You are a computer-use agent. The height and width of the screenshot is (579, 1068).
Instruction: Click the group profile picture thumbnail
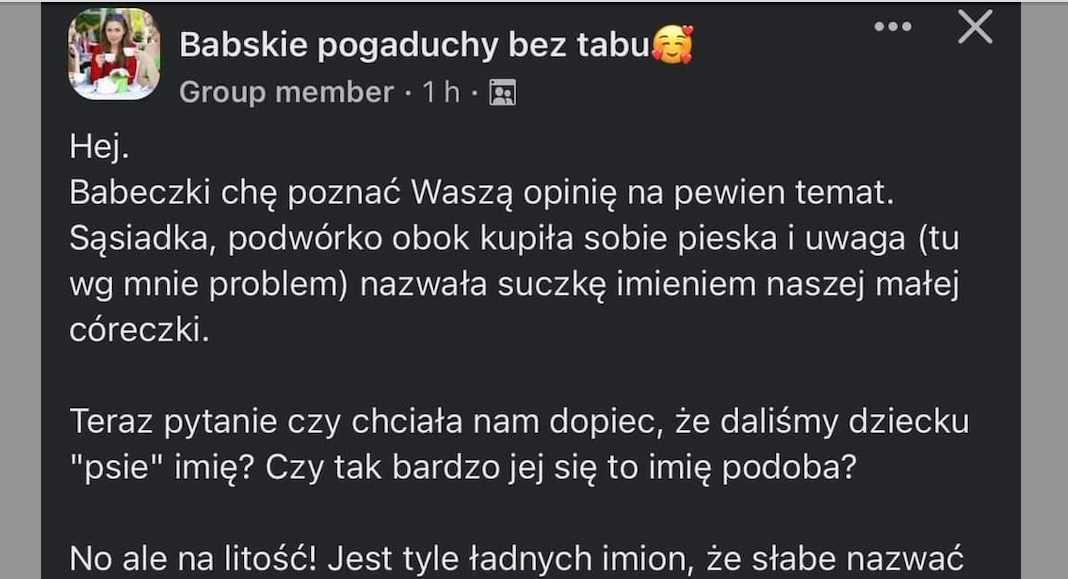pos(114,54)
